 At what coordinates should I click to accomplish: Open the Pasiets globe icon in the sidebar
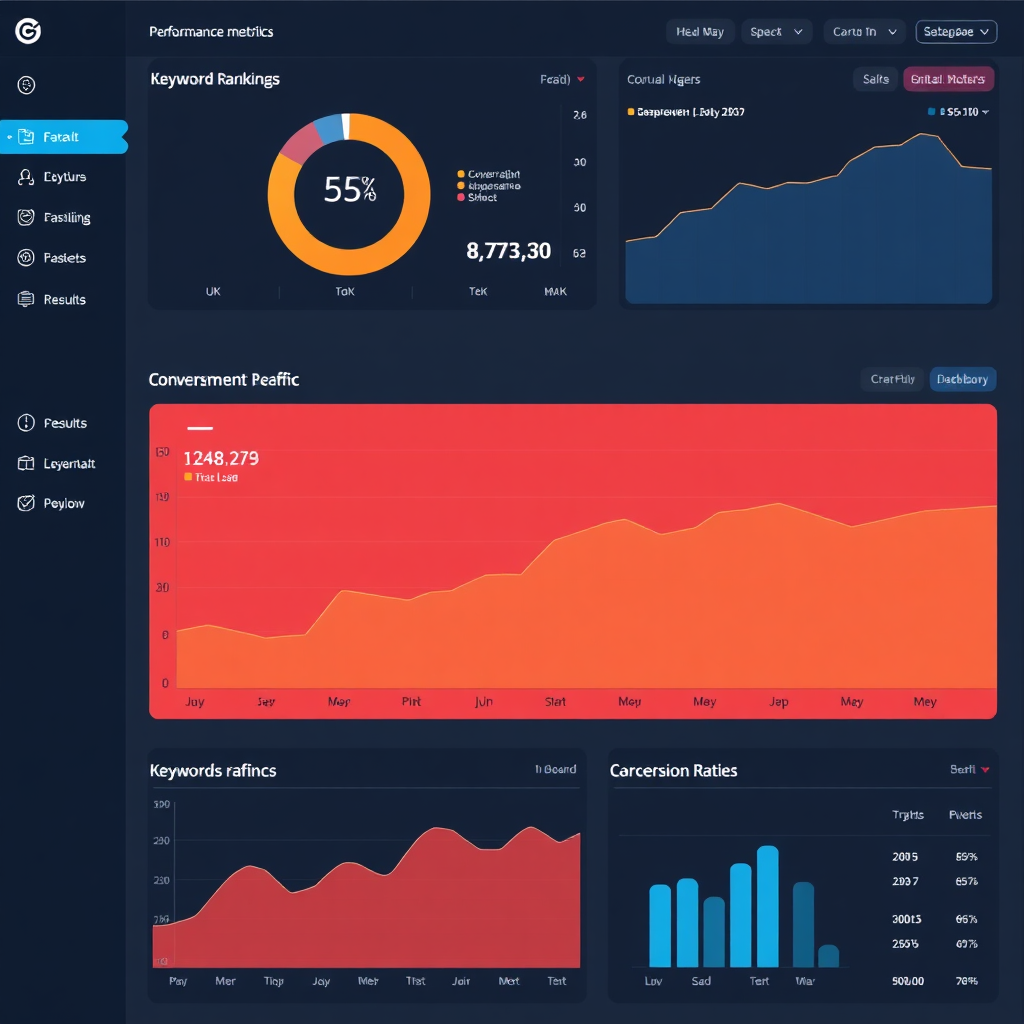(x=25, y=258)
